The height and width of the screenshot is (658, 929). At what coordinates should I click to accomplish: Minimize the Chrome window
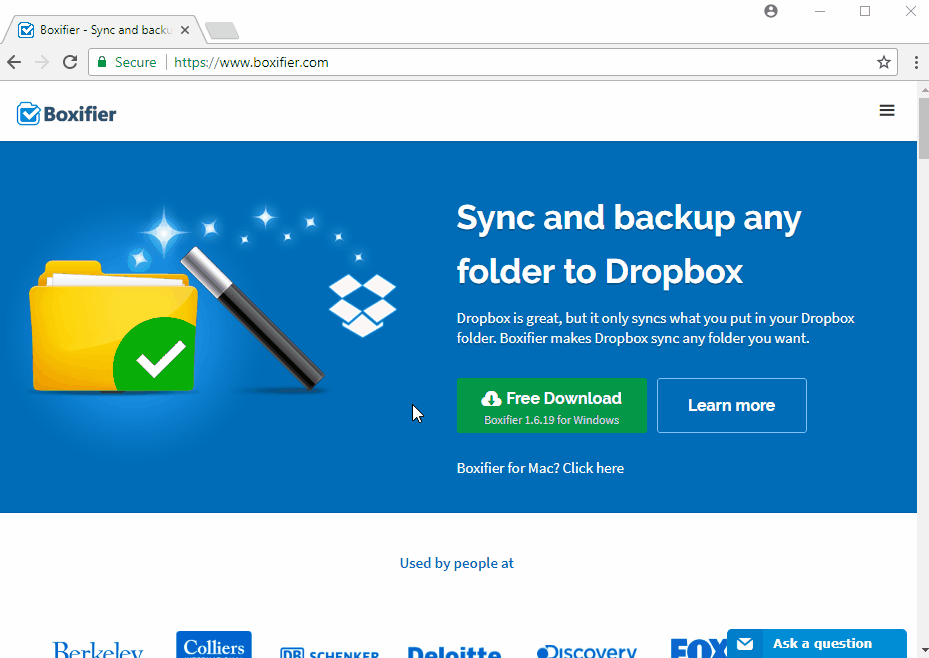point(820,11)
